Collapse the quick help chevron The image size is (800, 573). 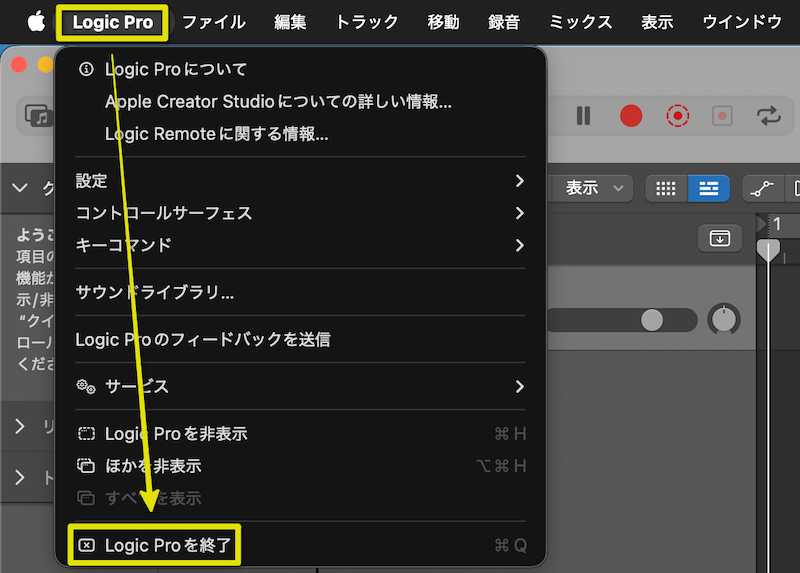click(20, 188)
